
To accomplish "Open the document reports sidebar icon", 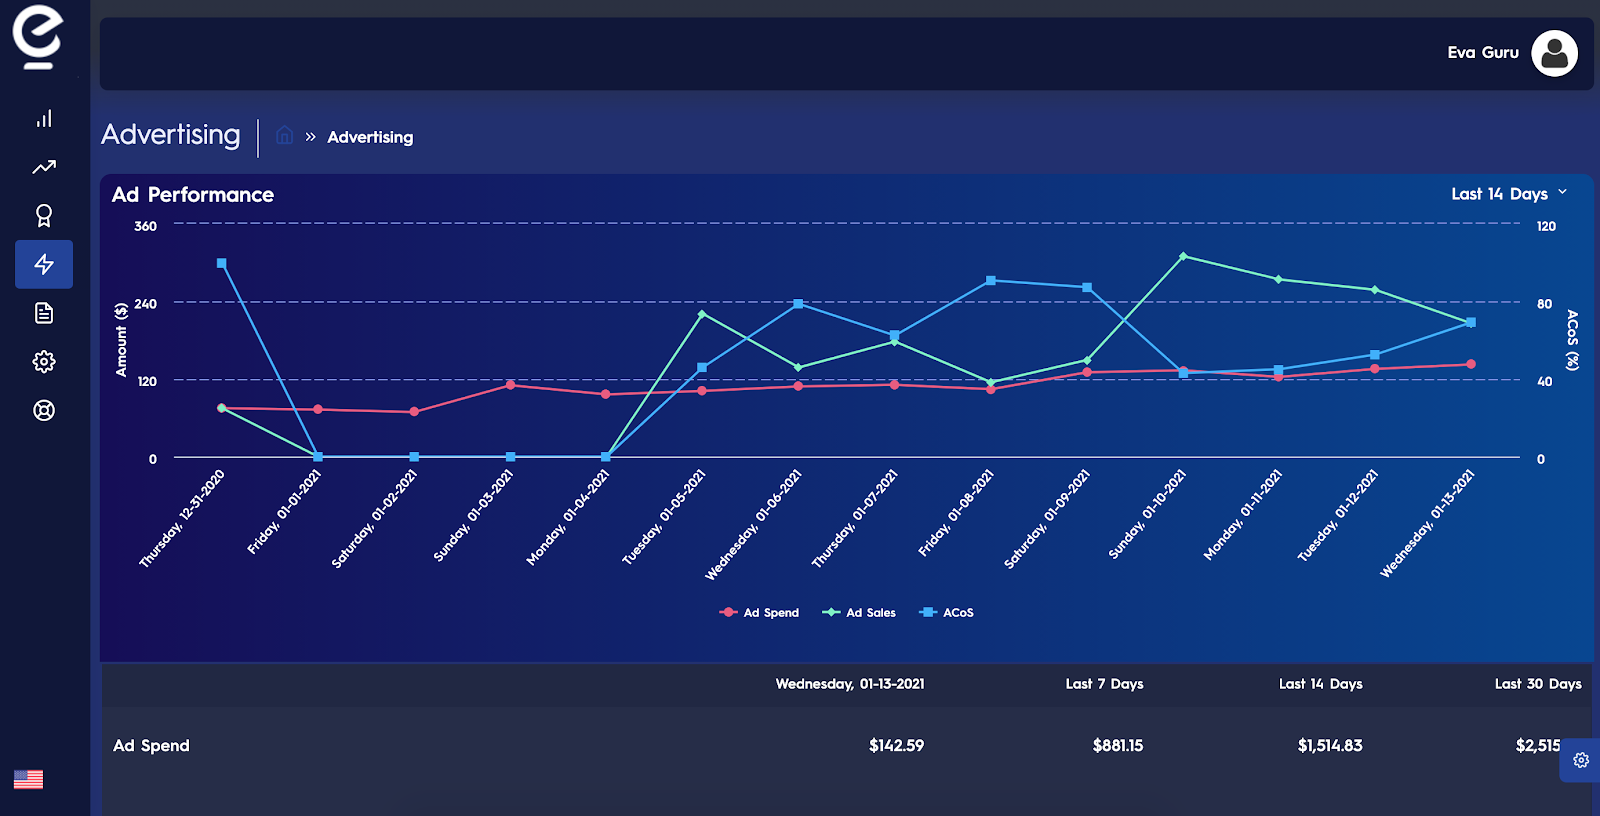I will tap(44, 313).
